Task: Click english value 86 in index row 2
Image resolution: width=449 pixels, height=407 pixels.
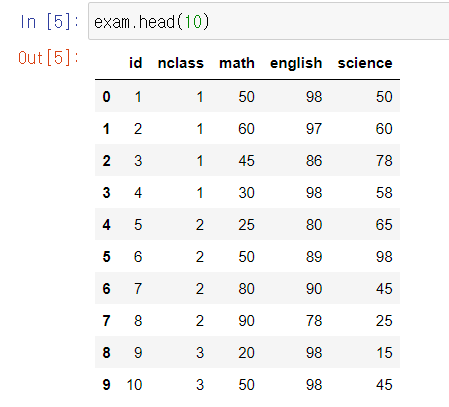Action: click(x=314, y=161)
